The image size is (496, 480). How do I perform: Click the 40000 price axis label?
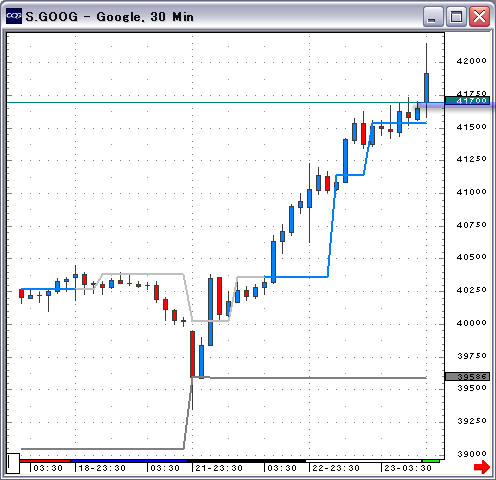click(x=471, y=323)
